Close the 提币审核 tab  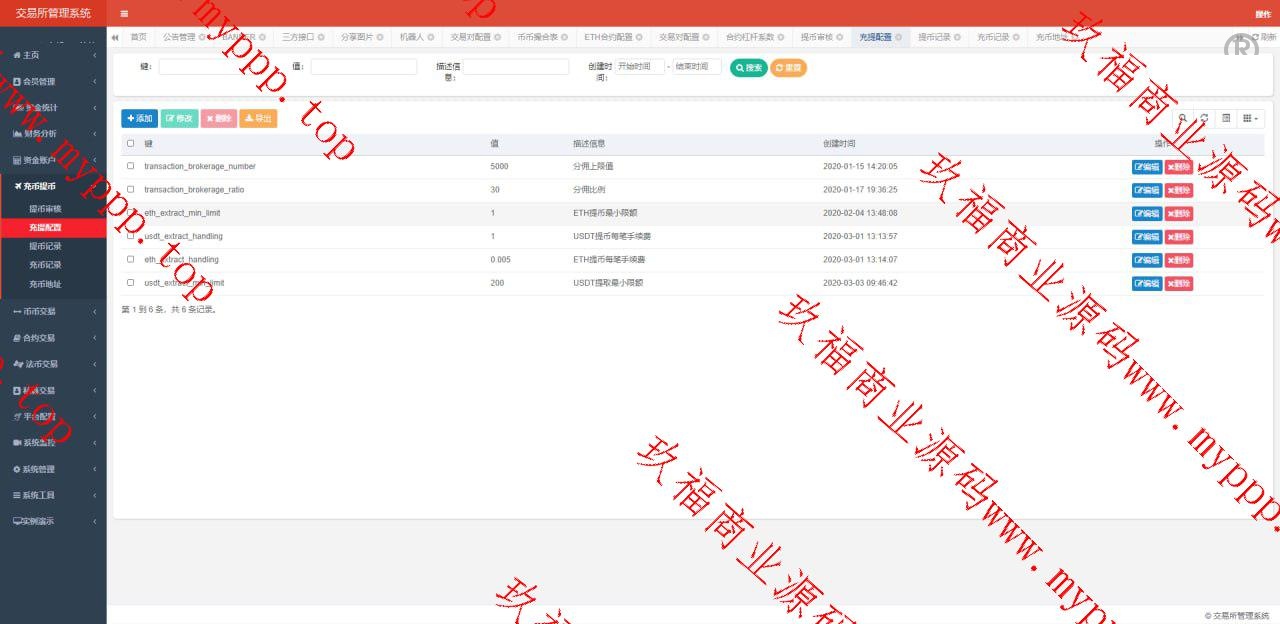(x=840, y=37)
